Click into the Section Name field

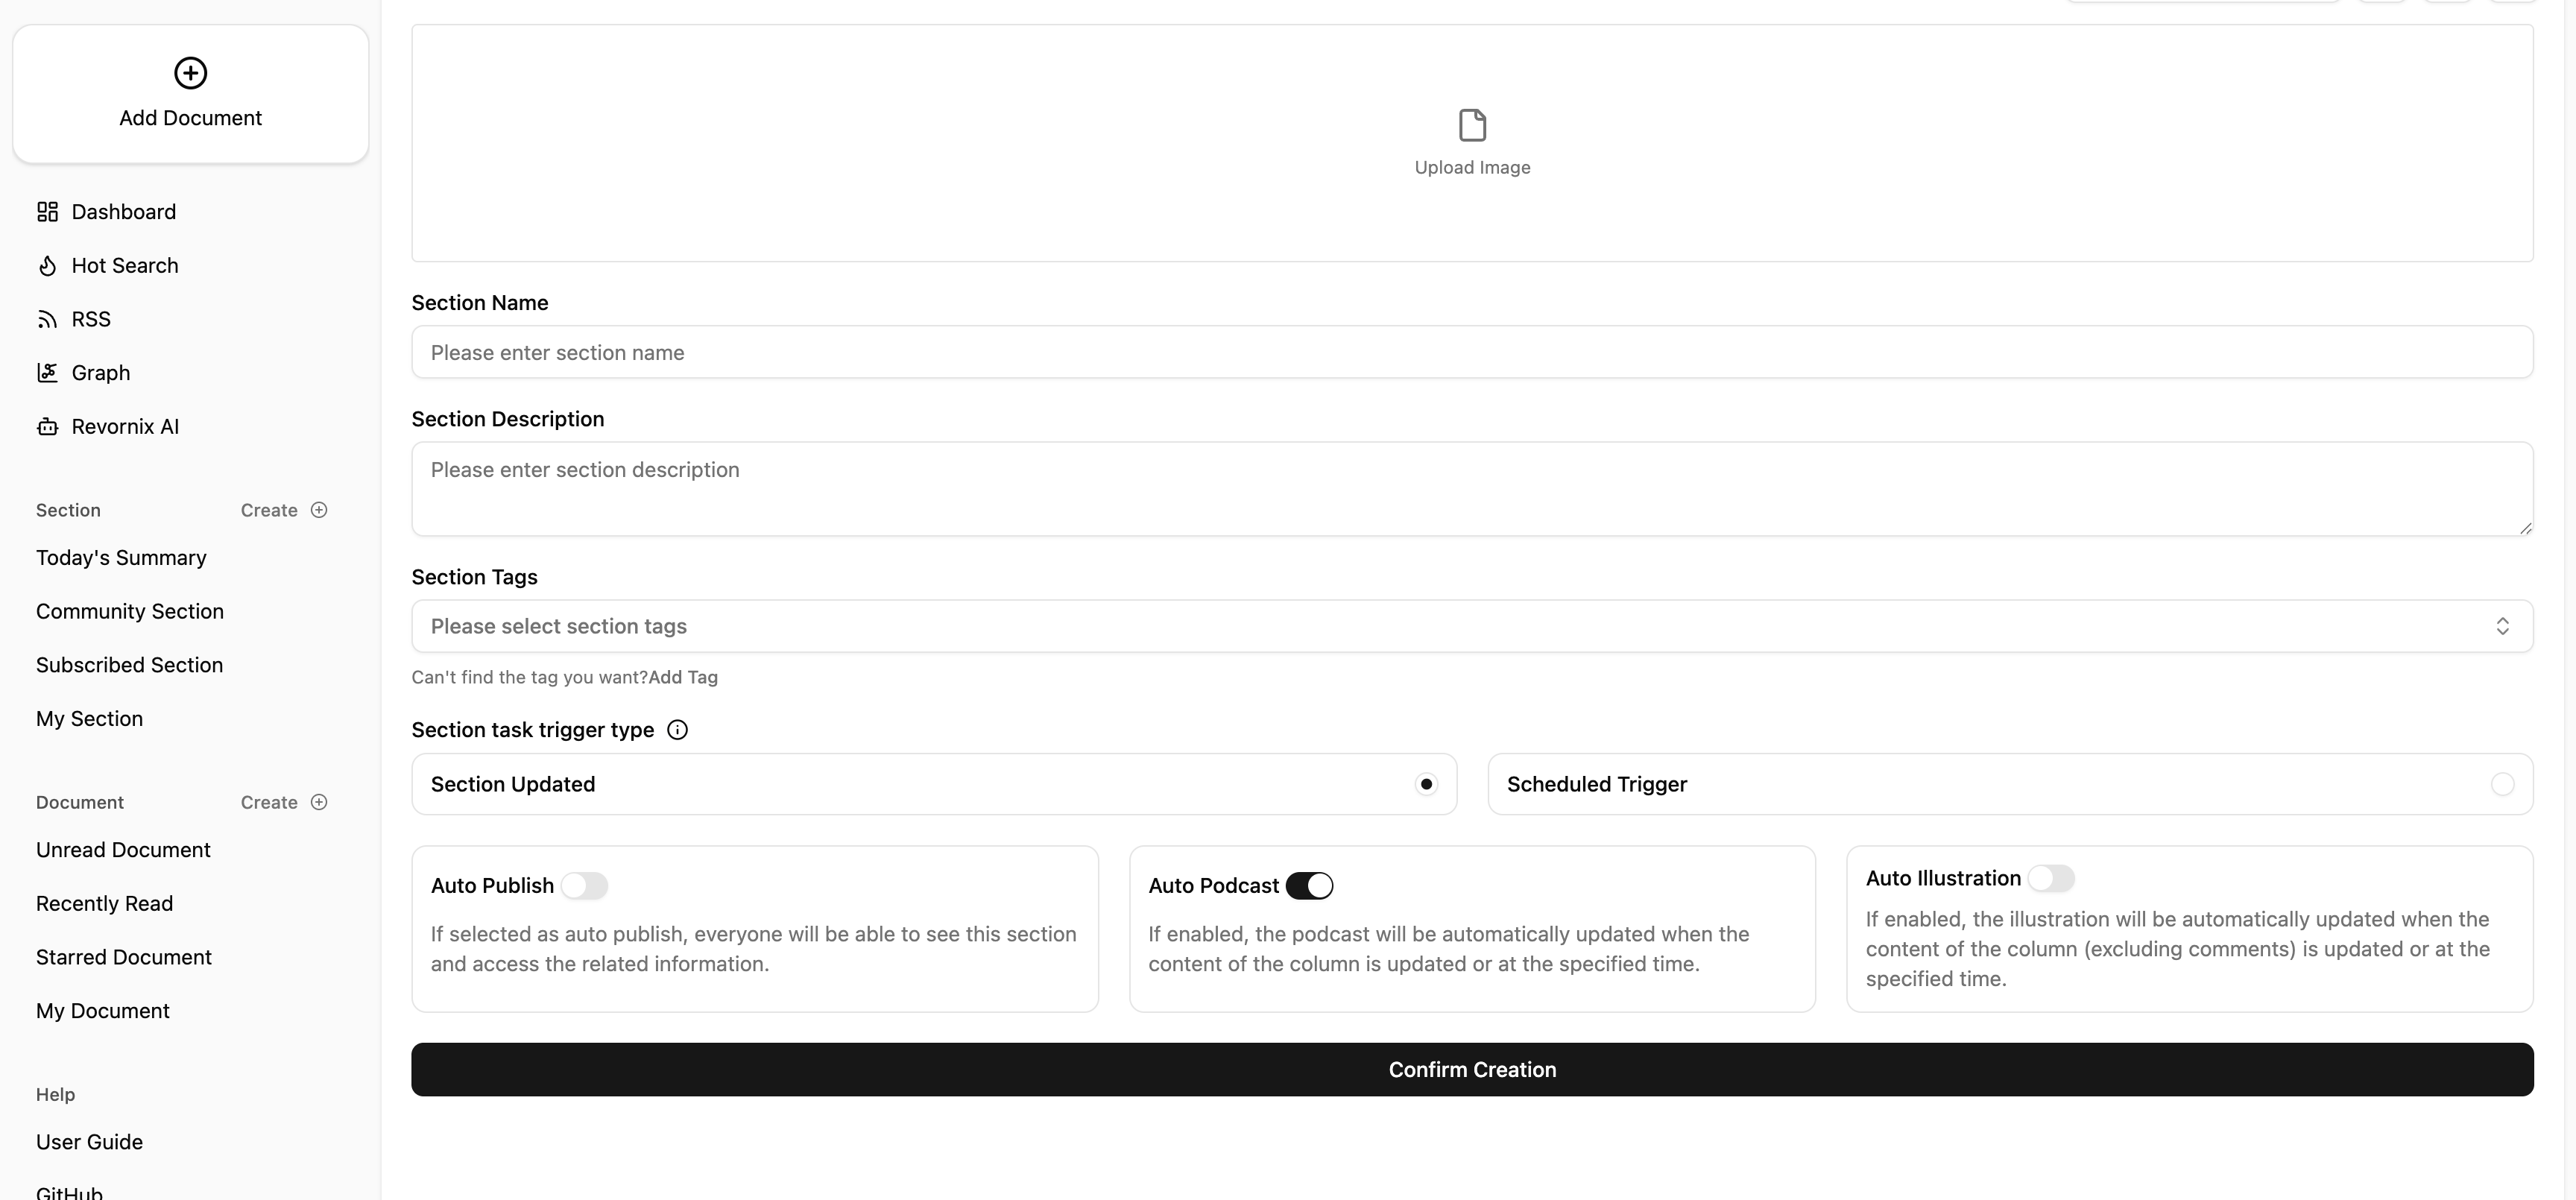[1472, 352]
